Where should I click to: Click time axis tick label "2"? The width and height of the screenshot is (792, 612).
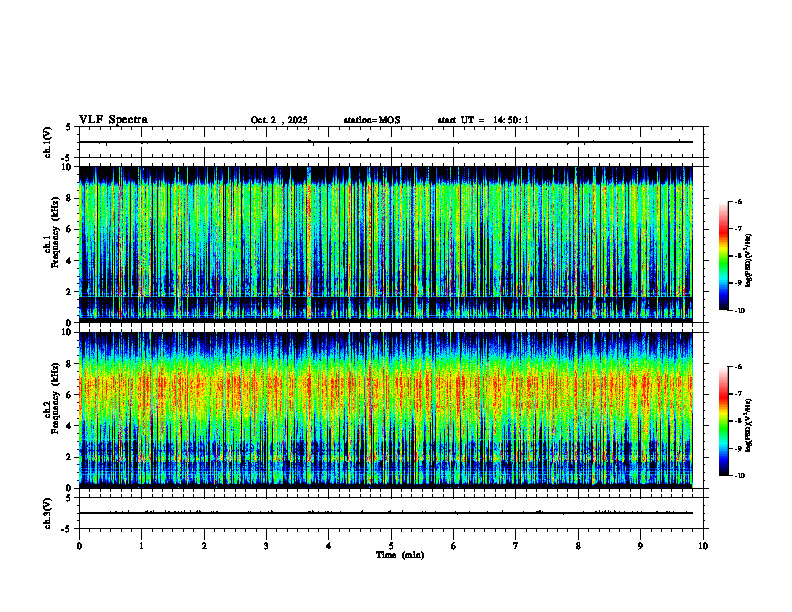204,546
